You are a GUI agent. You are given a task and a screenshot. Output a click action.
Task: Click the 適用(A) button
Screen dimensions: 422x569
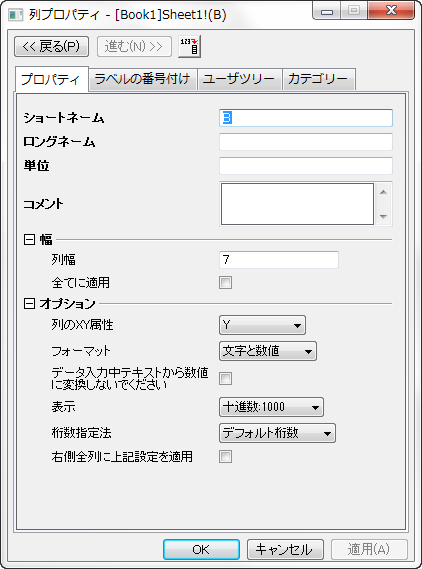click(369, 549)
